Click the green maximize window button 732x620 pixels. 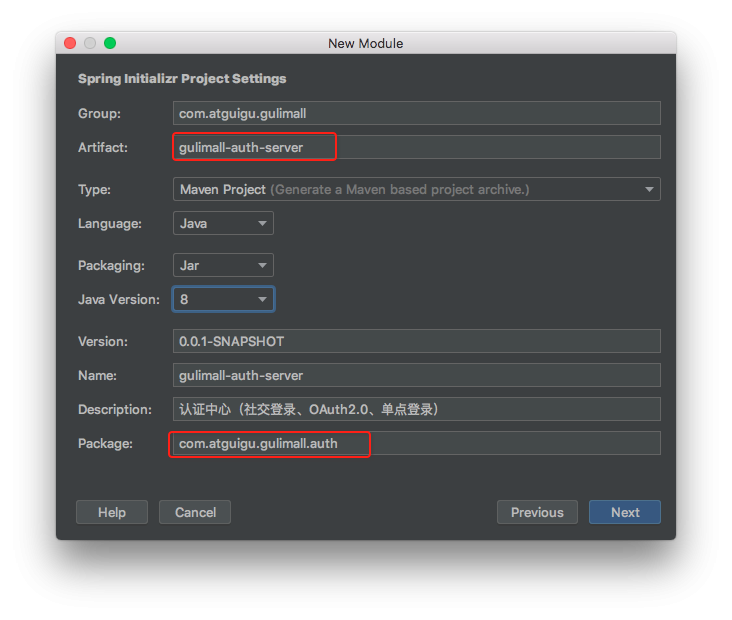click(110, 43)
